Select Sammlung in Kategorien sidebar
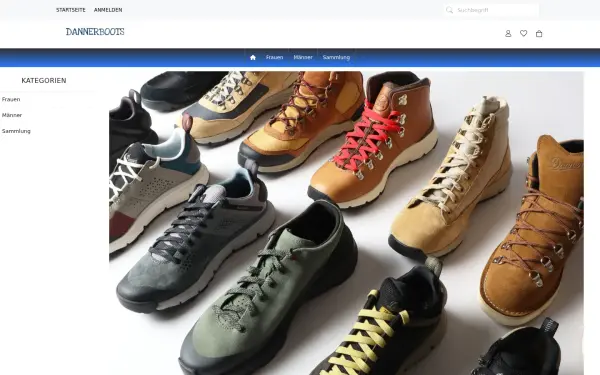Image resolution: width=600 pixels, height=375 pixels. tap(16, 131)
